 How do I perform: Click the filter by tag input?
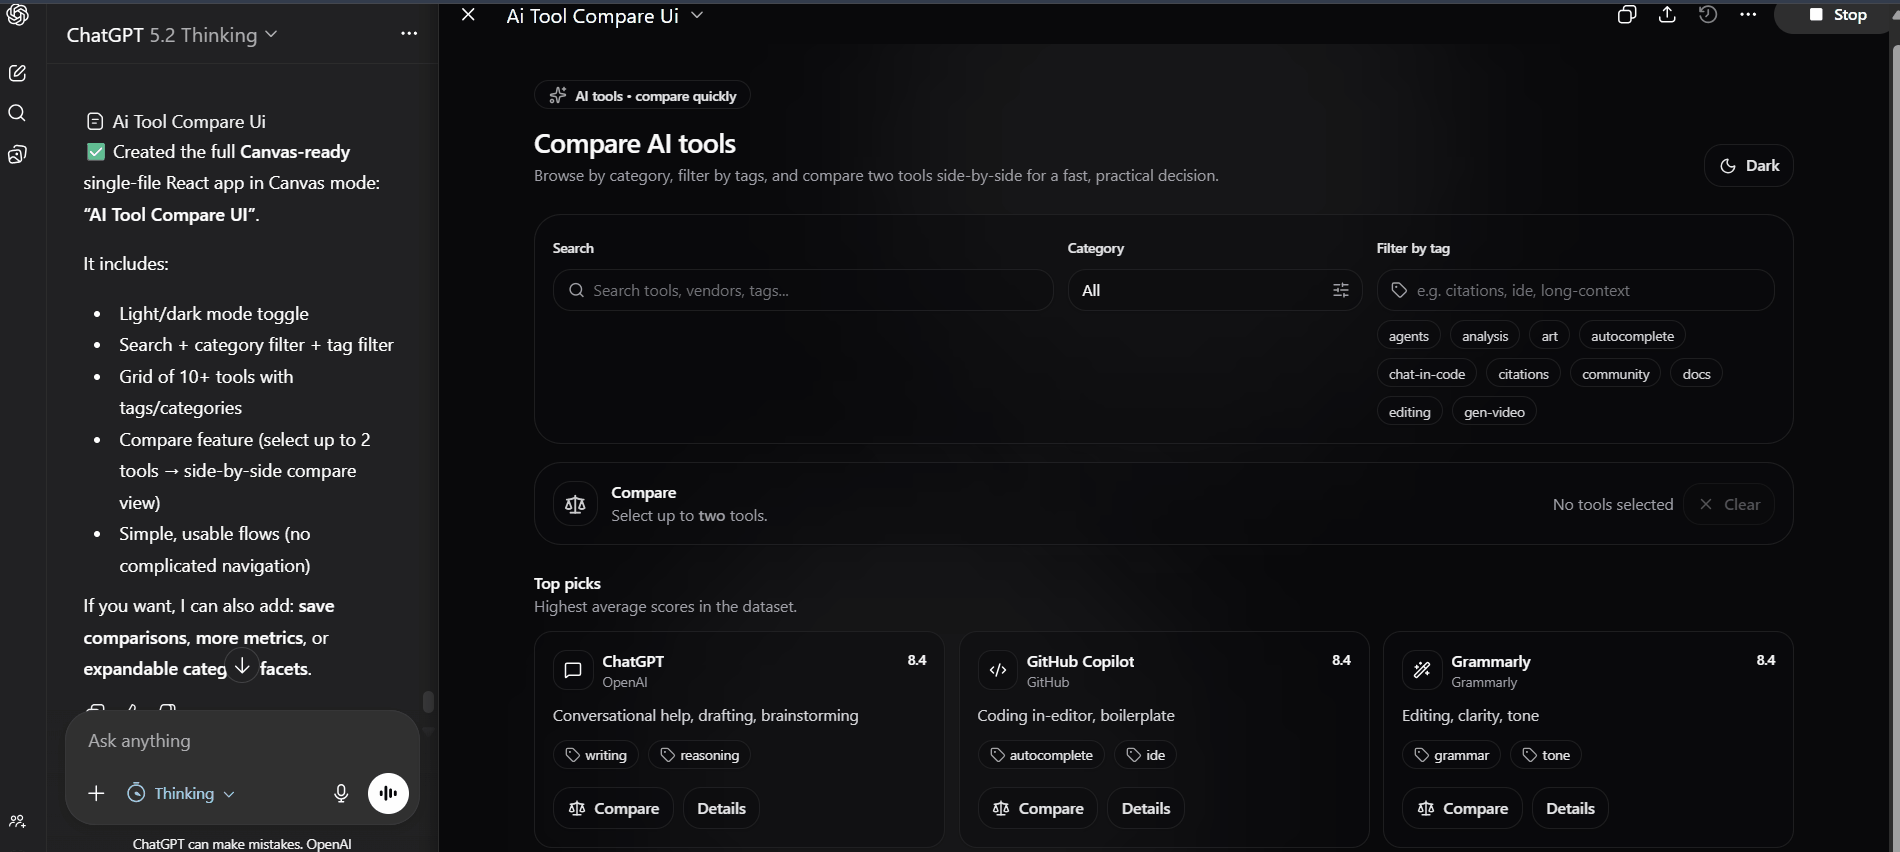(x=1575, y=290)
